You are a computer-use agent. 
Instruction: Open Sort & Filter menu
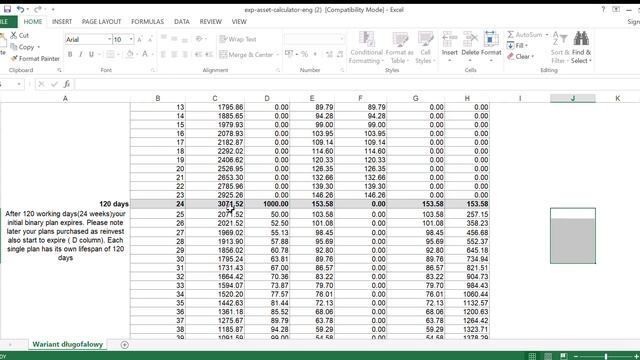(x=560, y=47)
